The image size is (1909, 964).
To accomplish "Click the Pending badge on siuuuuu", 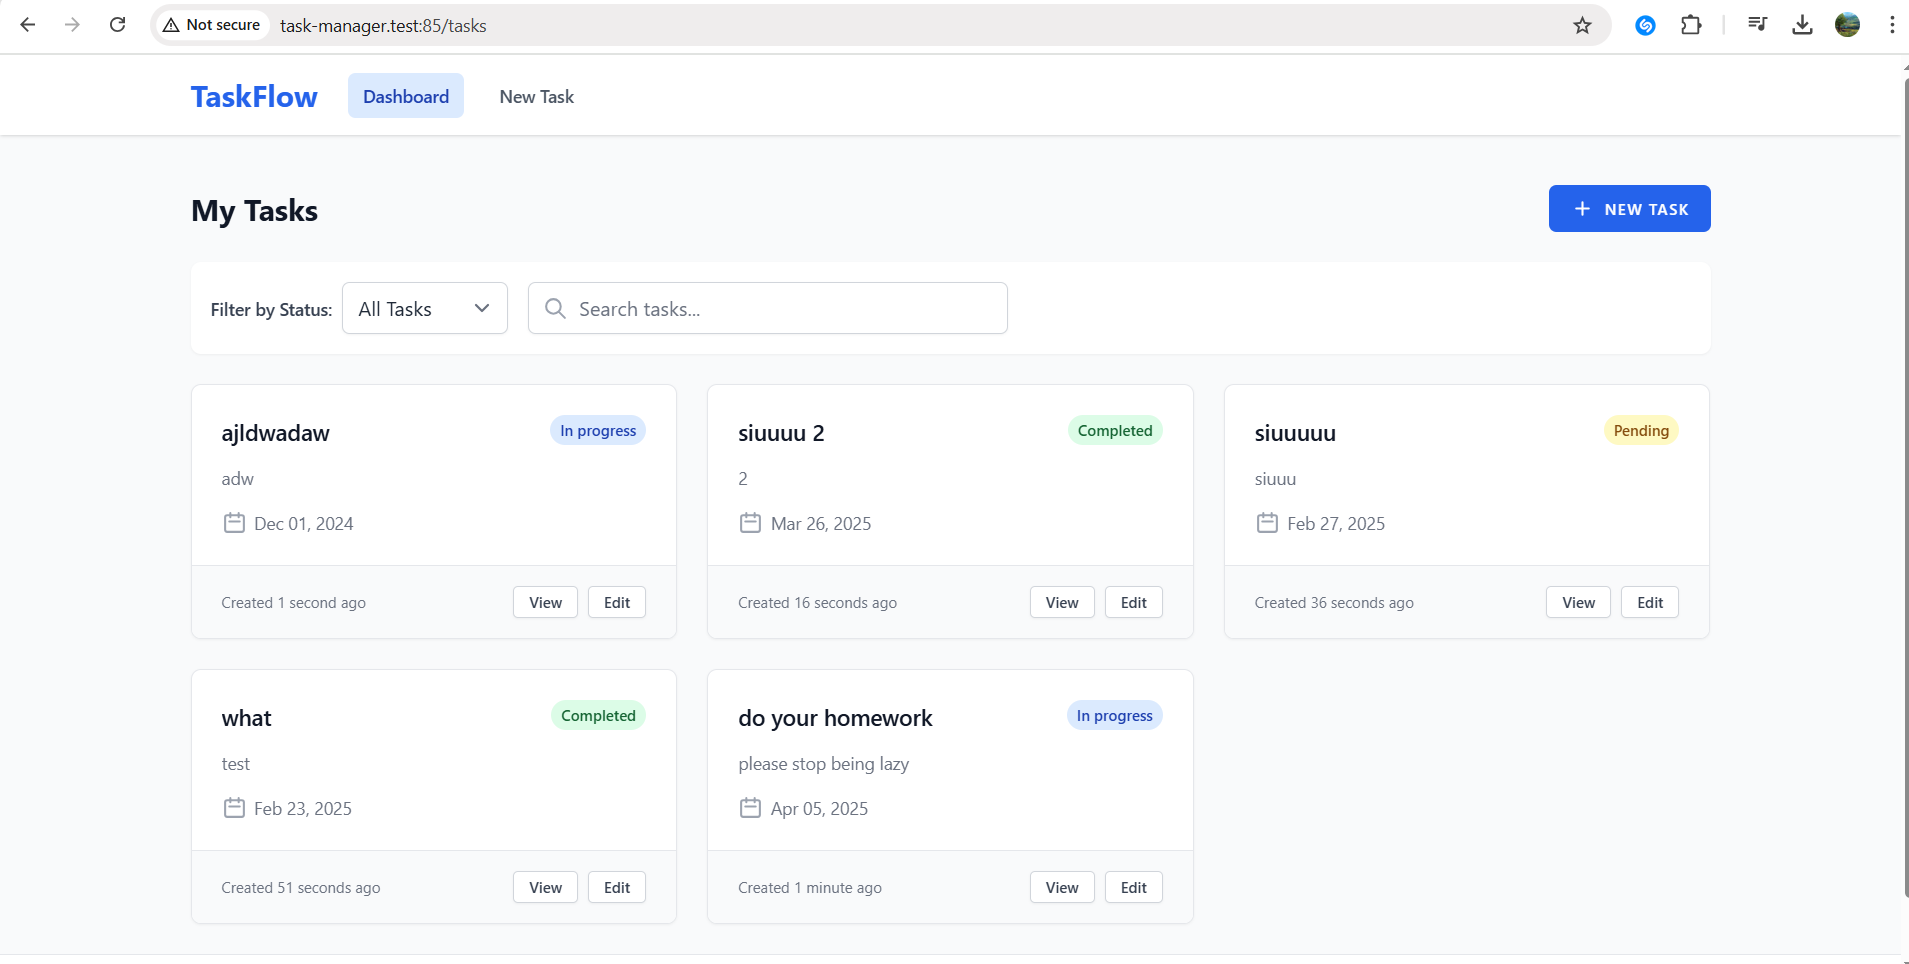I will (x=1641, y=430).
